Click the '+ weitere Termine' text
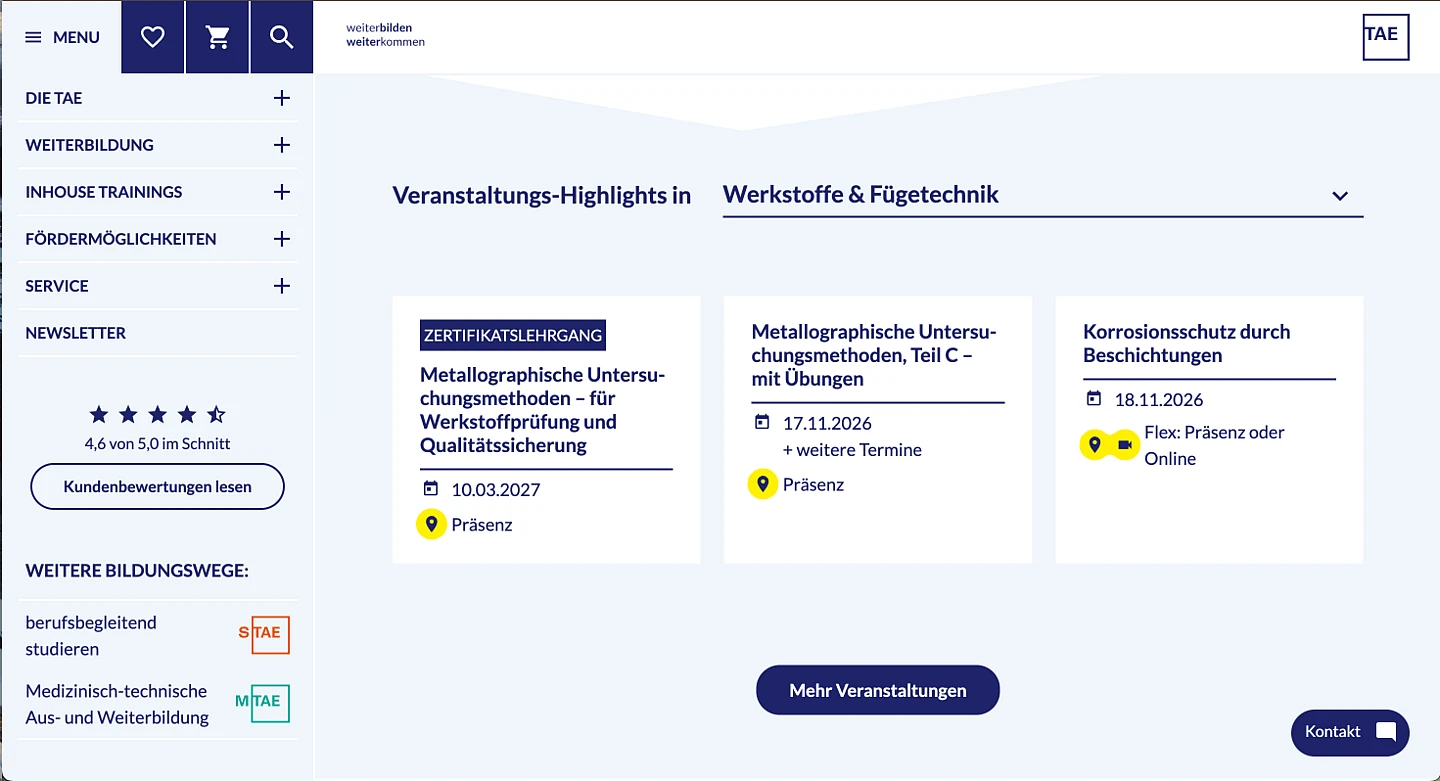The width and height of the screenshot is (1440, 781). pyautogui.click(x=852, y=450)
